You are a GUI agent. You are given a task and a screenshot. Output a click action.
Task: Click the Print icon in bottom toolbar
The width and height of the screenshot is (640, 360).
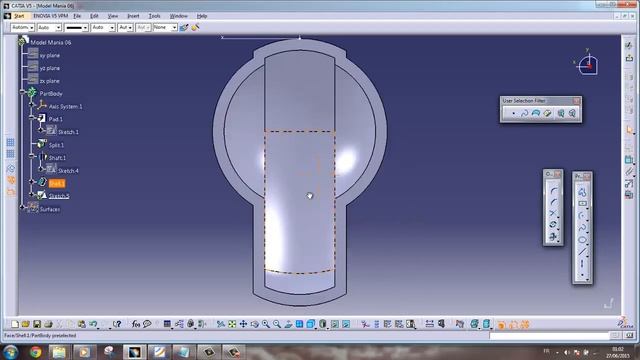pos(48,324)
